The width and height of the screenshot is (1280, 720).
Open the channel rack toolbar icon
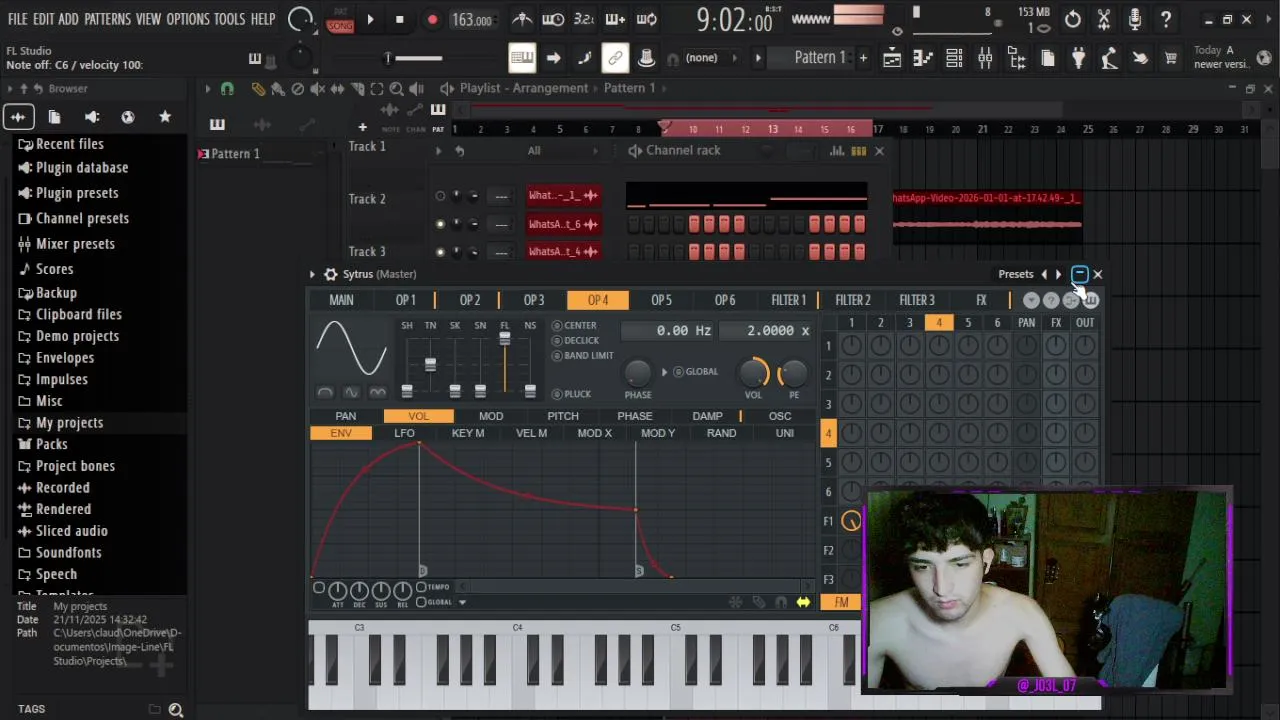pyautogui.click(x=954, y=59)
